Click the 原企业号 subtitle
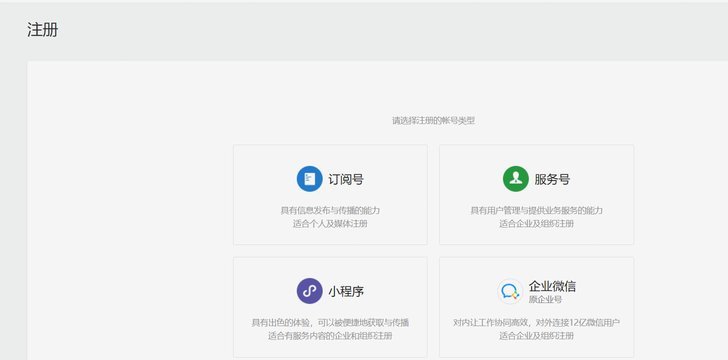Screen dimensions: 728x360 point(546,300)
